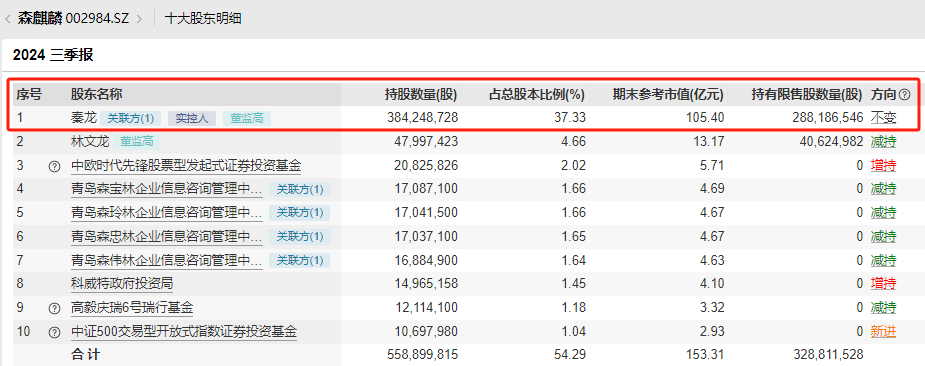Open 高毅庆瑞6号瑞行基金 link

pos(132,308)
